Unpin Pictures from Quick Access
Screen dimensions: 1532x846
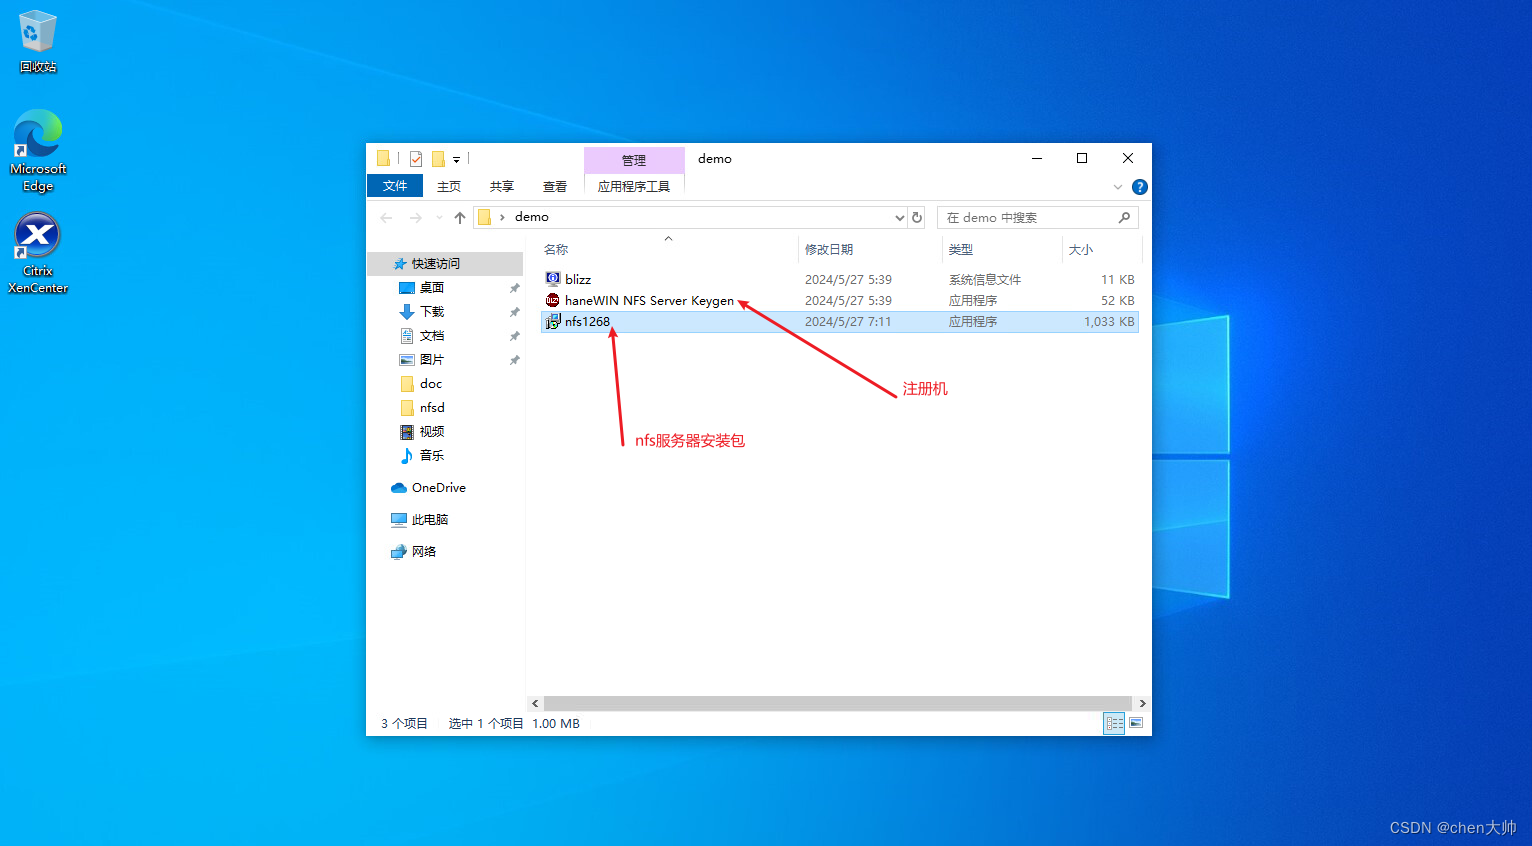click(515, 360)
